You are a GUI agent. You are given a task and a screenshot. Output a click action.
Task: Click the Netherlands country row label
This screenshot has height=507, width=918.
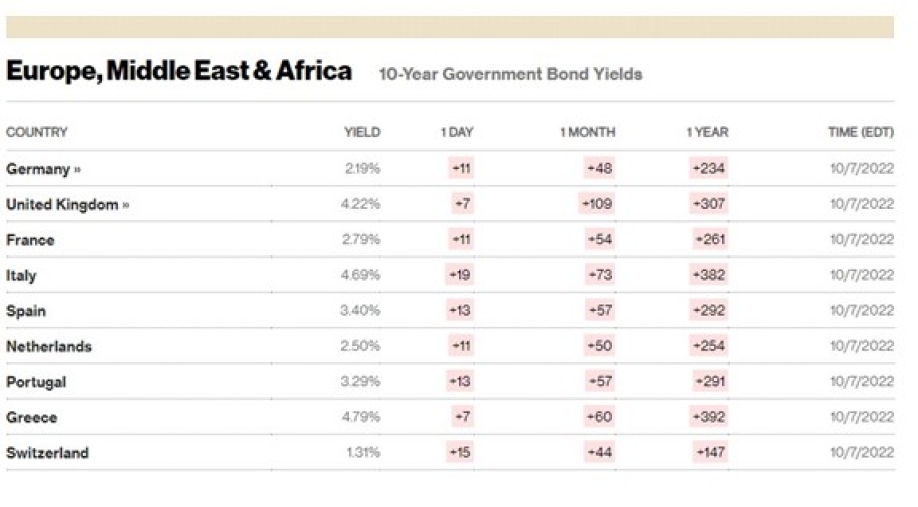point(49,346)
